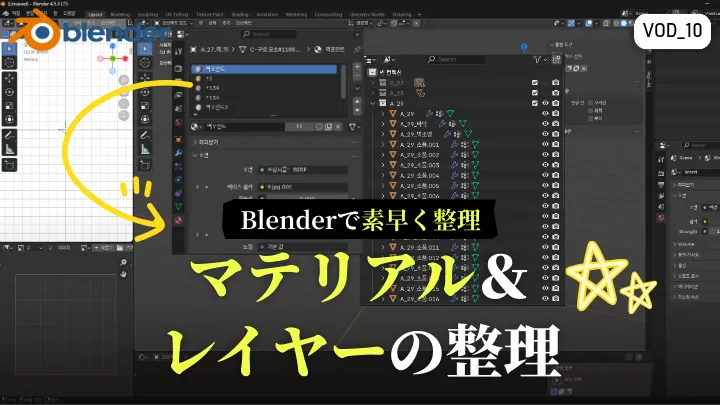The height and width of the screenshot is (405, 720).
Task: Open the Tool properties tab
Action: (178, 51)
